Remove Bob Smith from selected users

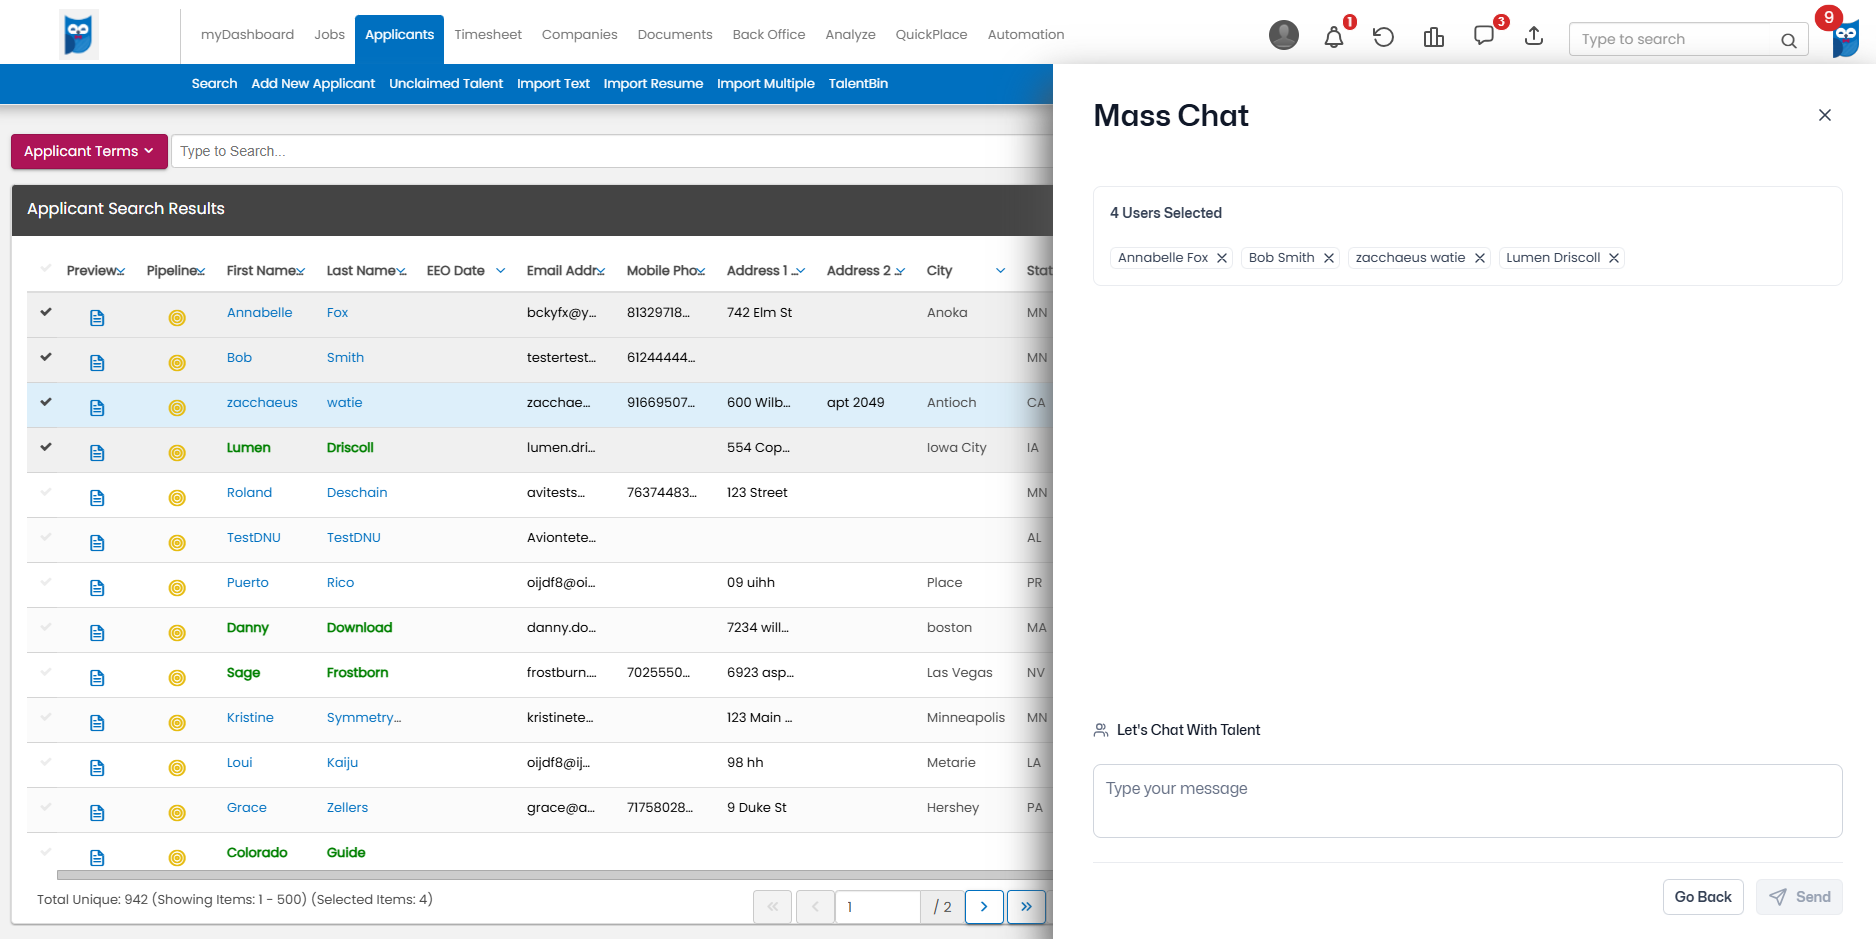pos(1329,258)
